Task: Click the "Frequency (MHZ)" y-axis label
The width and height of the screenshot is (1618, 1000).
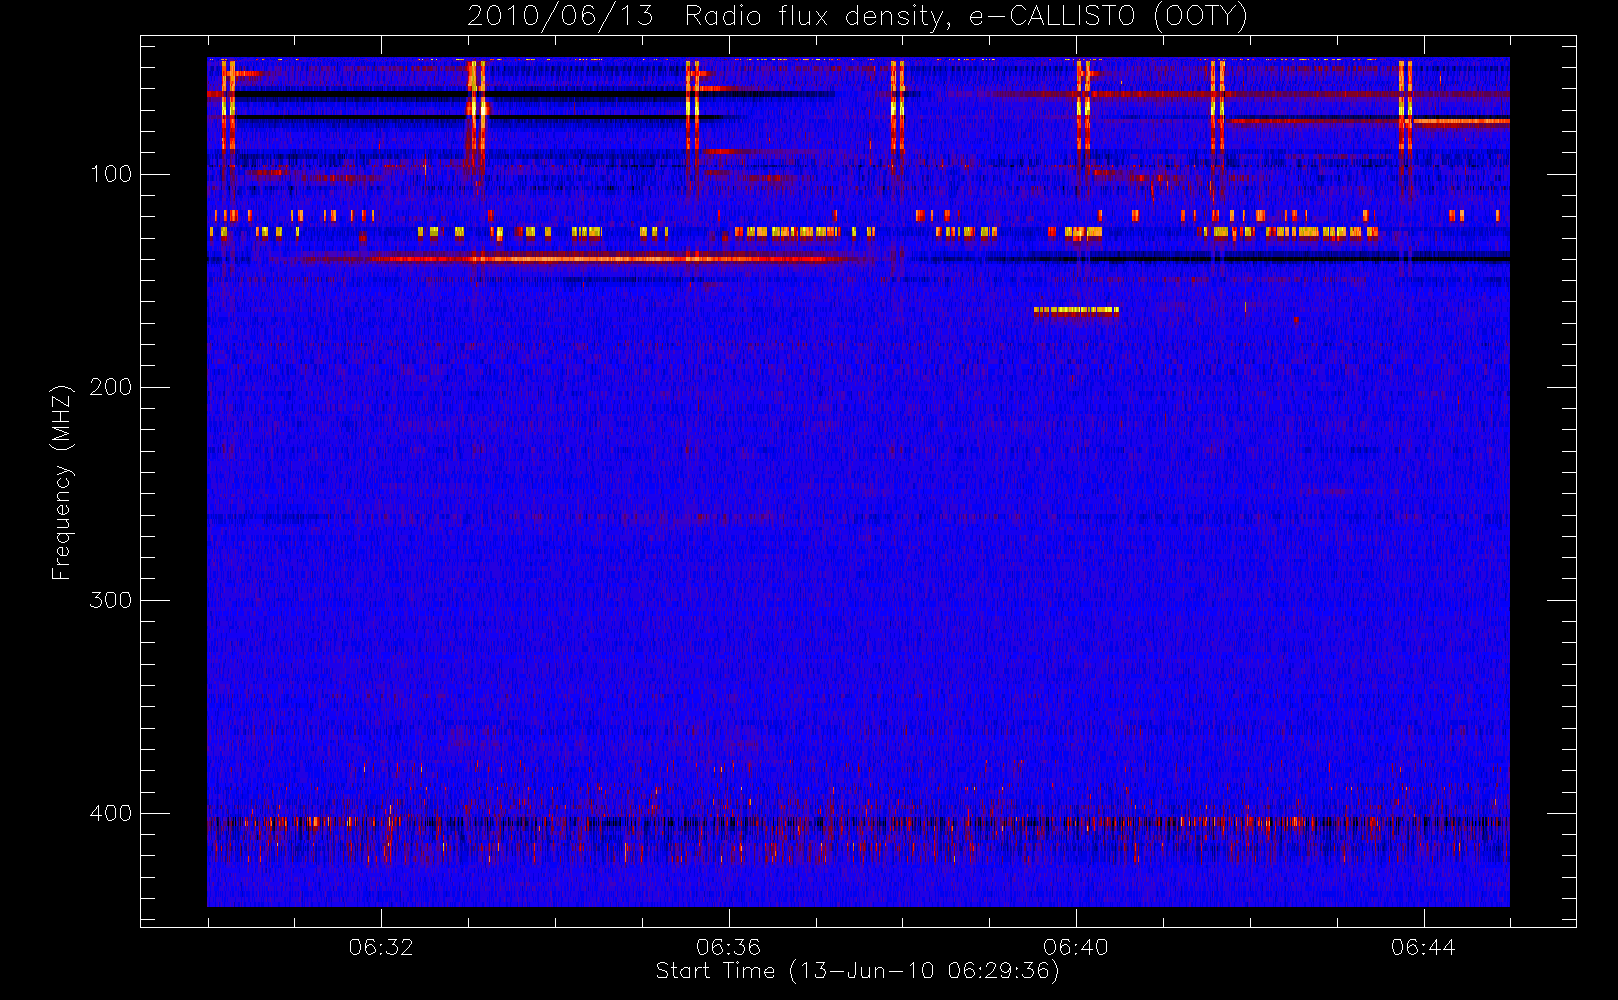Action: coord(62,482)
